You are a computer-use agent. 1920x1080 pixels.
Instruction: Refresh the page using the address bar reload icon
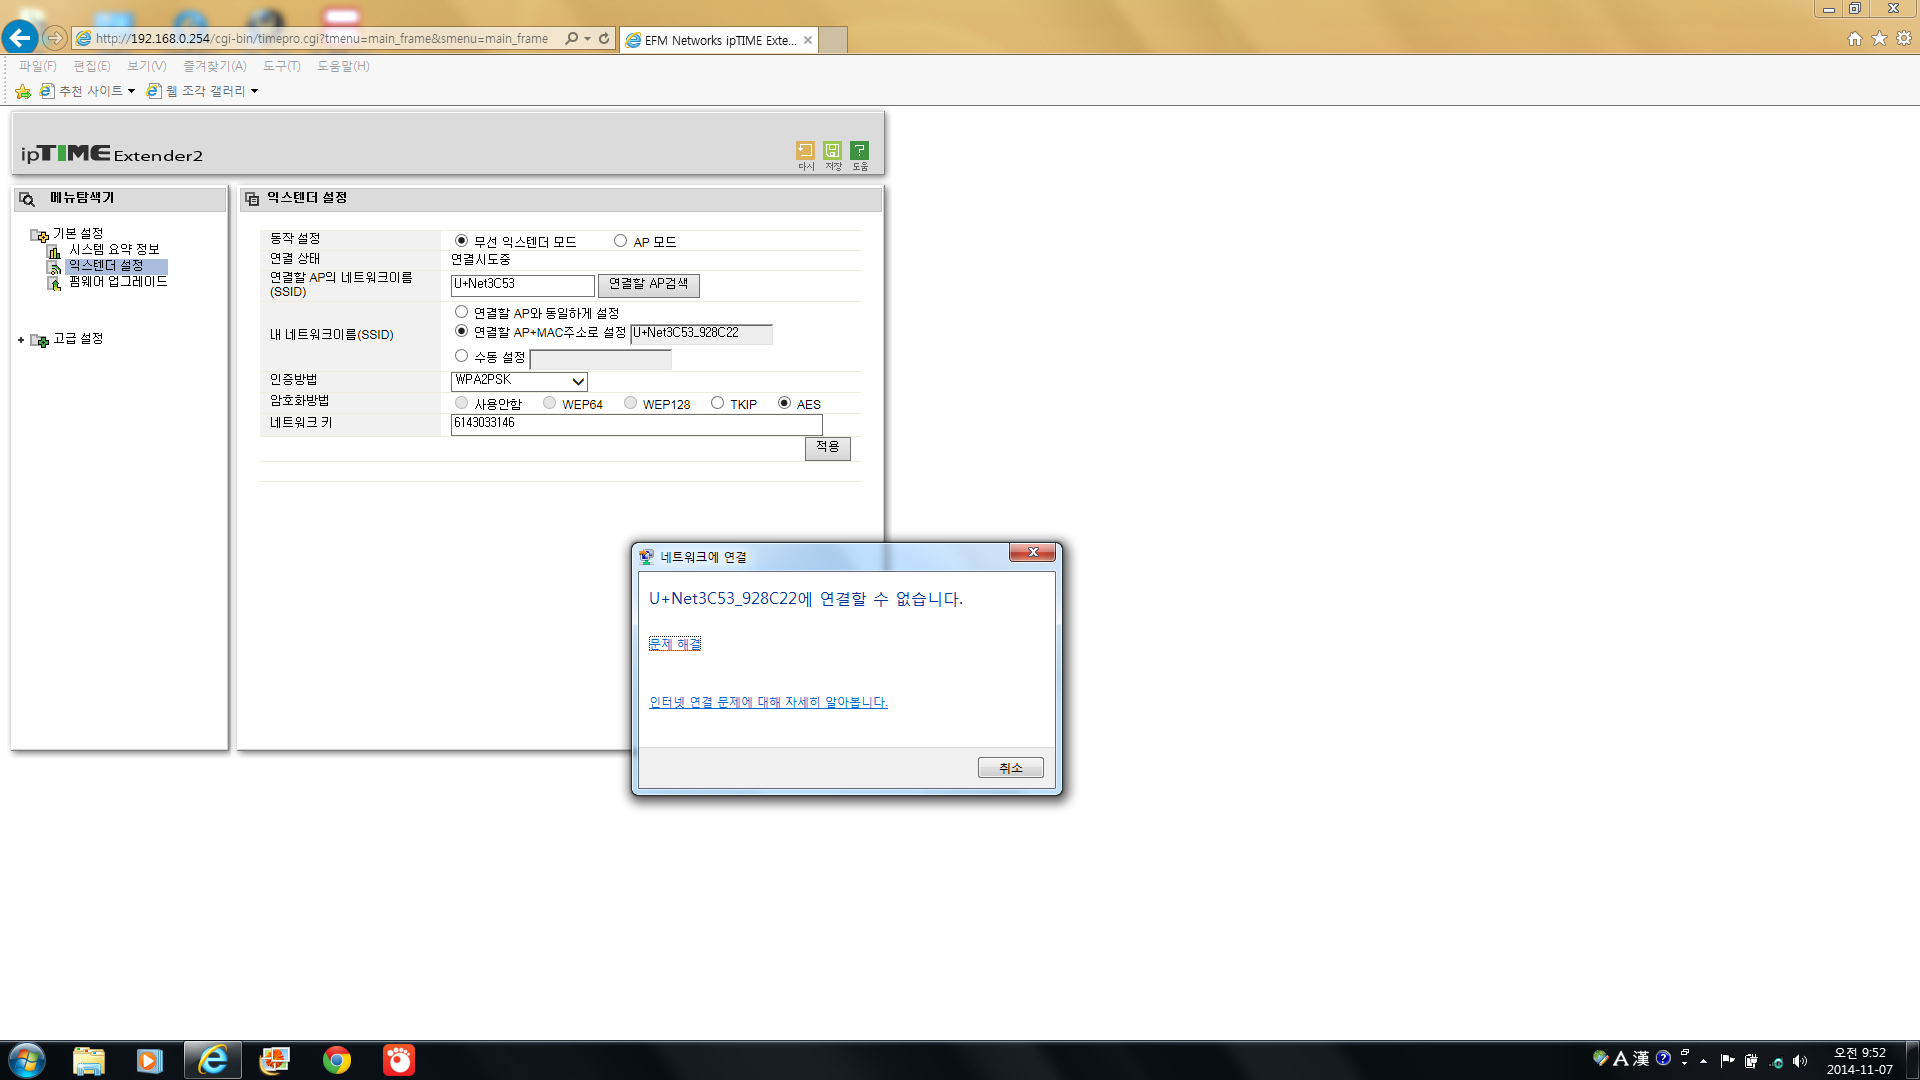pos(604,38)
